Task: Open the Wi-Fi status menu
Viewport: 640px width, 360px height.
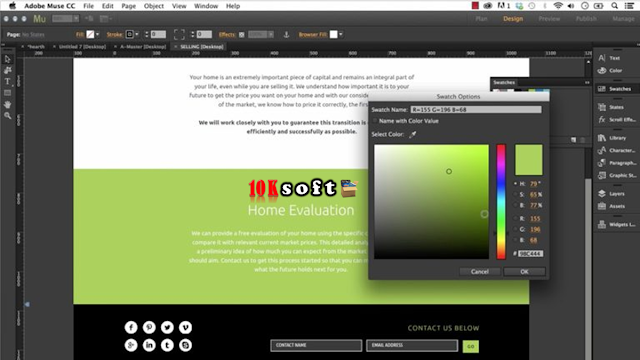Action: pyautogui.click(x=558, y=6)
